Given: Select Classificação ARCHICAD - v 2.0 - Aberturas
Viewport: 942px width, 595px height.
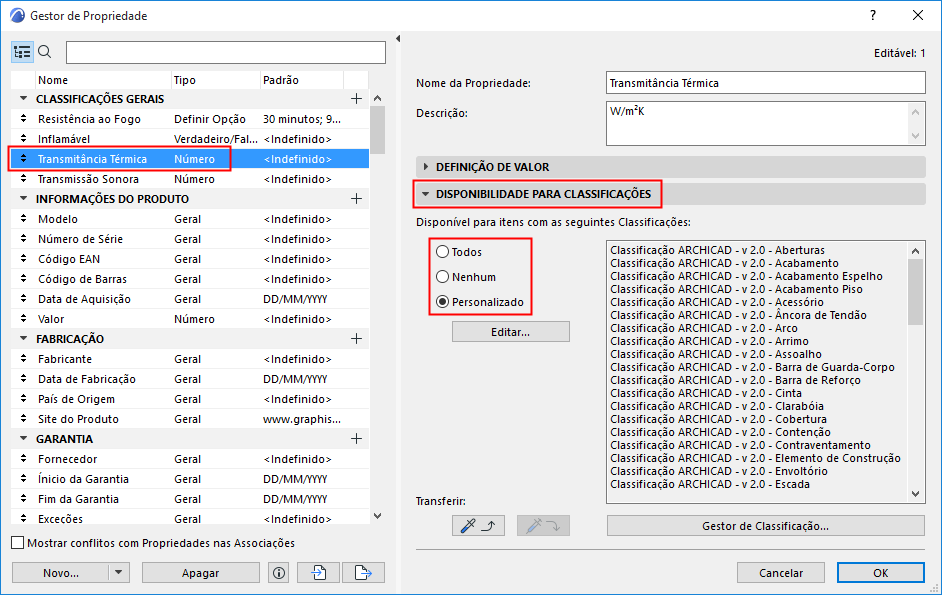Looking at the screenshot, I should tap(717, 250).
